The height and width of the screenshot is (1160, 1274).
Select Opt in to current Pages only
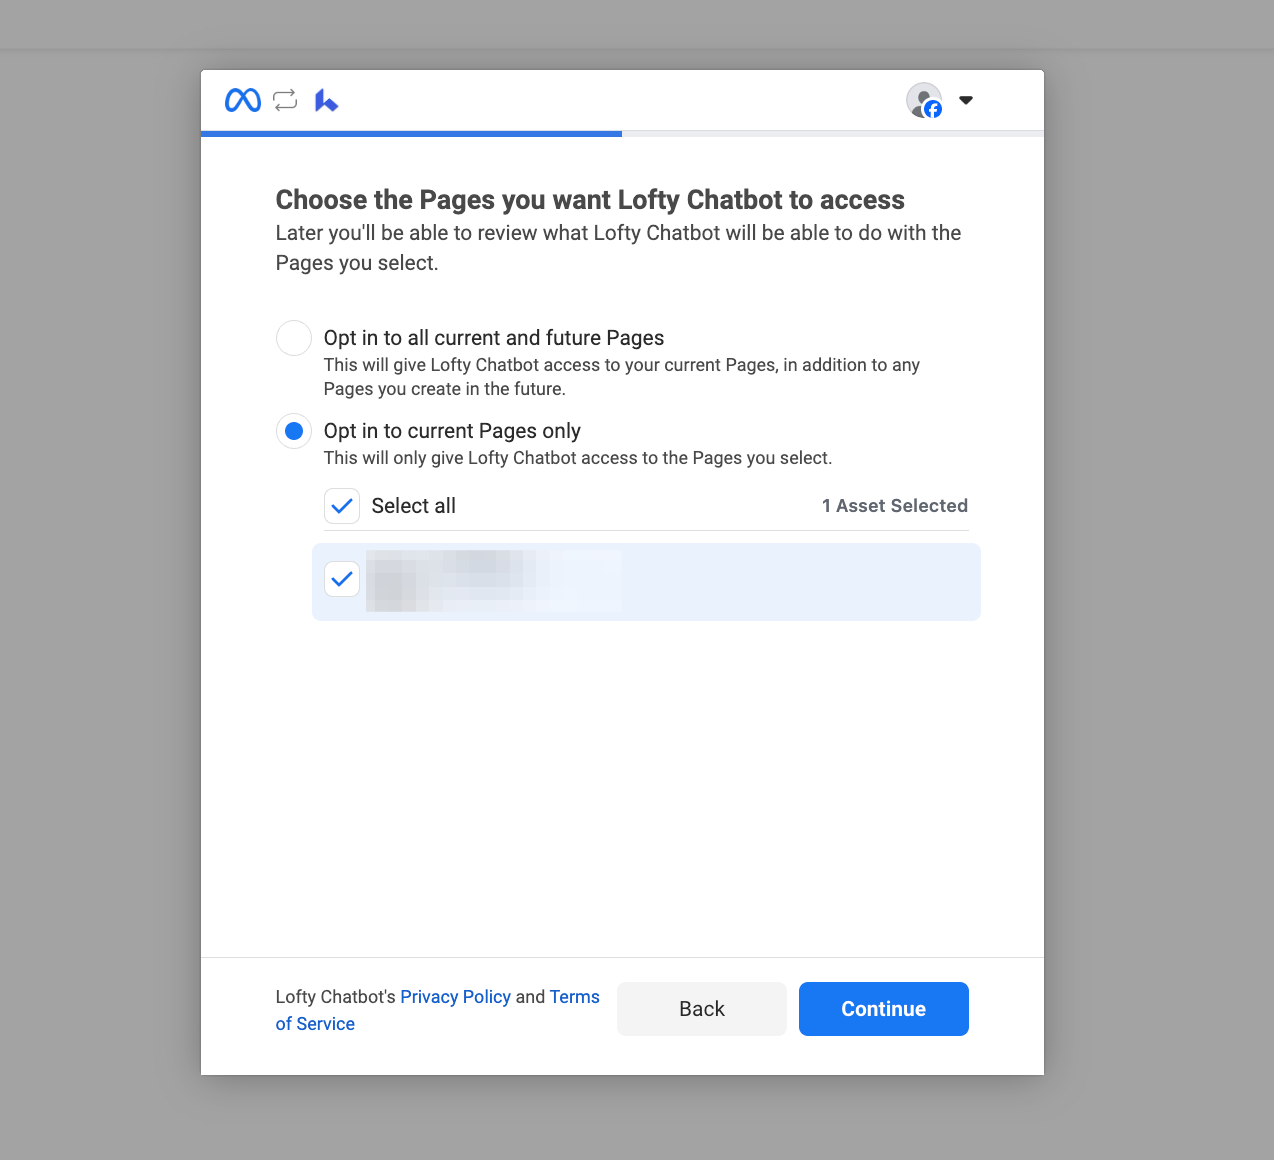pos(294,431)
